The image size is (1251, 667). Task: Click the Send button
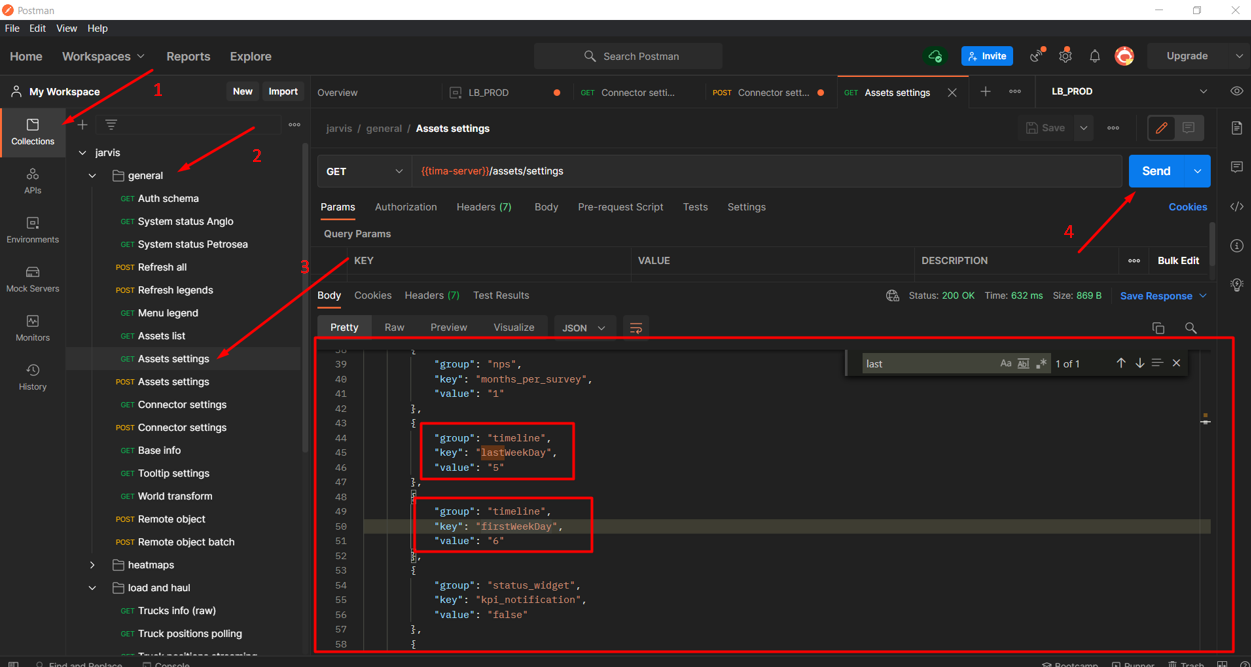pos(1156,171)
